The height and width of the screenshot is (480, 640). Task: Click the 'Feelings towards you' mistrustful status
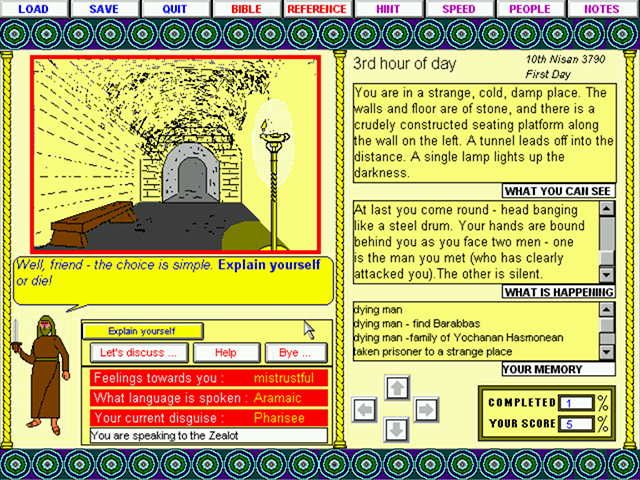point(209,378)
